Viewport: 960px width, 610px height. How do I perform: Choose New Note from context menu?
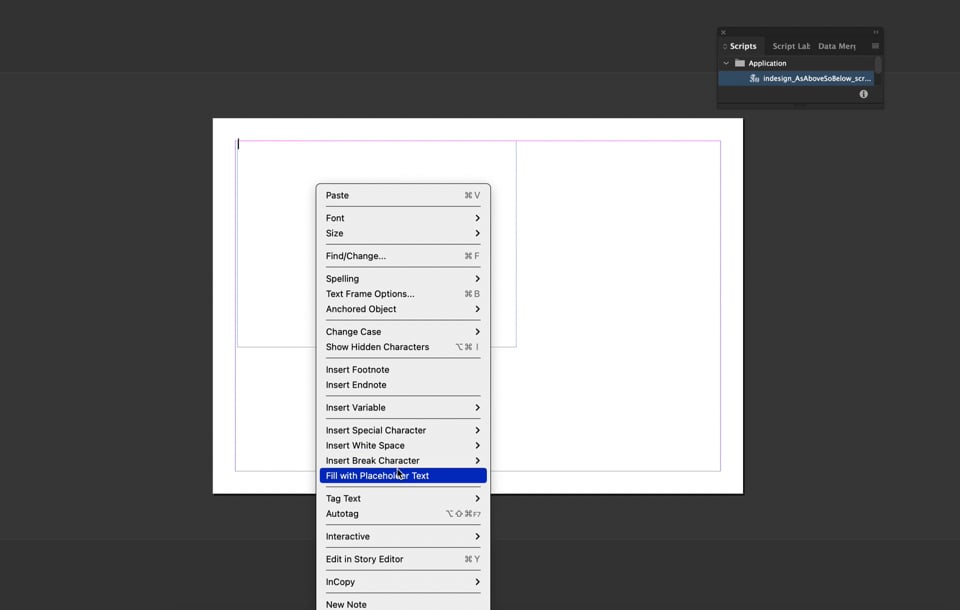403,604
